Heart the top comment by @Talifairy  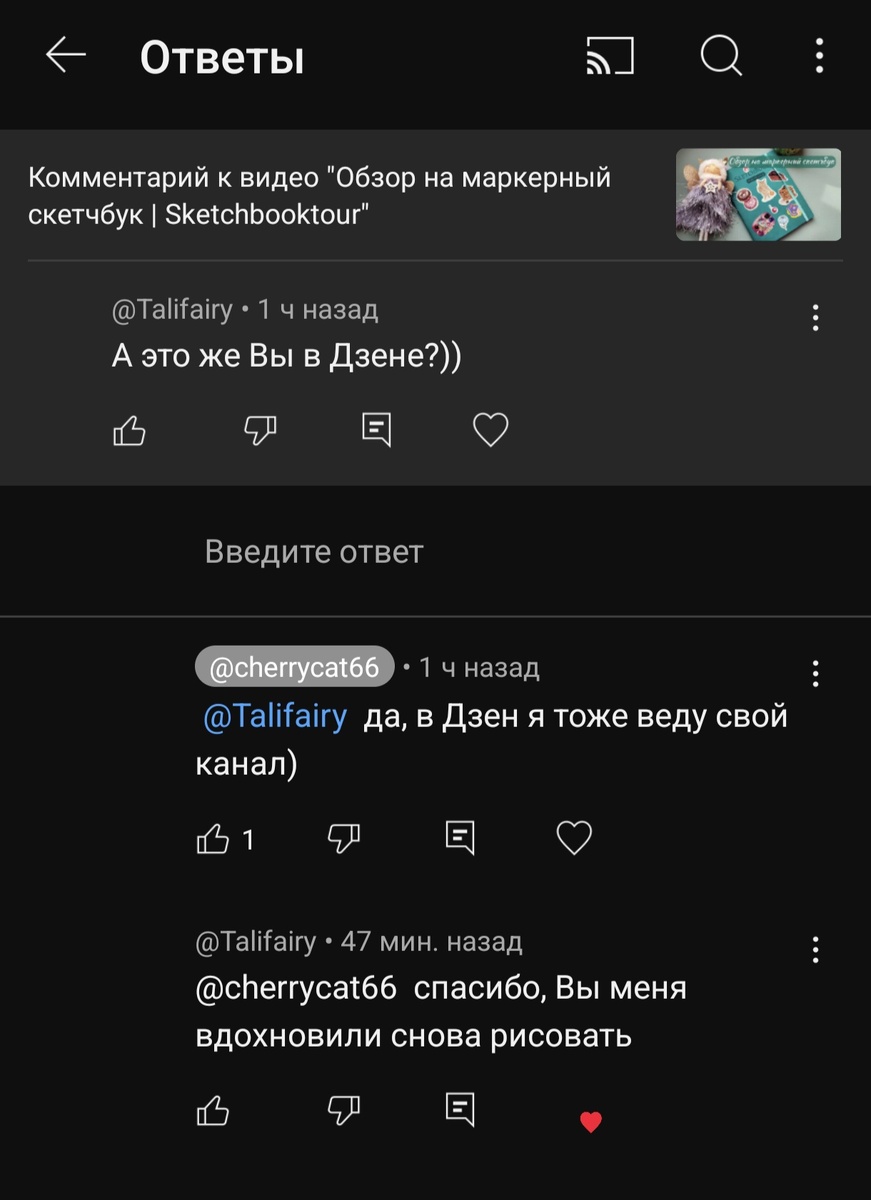tap(489, 430)
